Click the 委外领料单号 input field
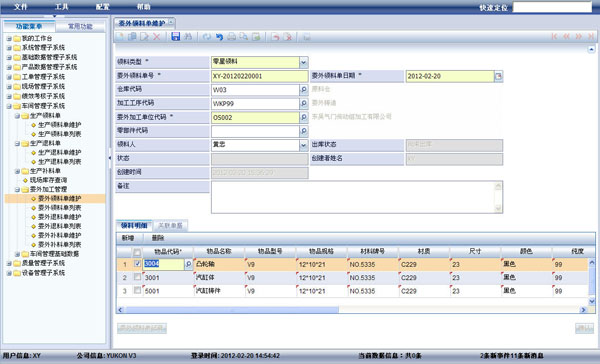 260,76
